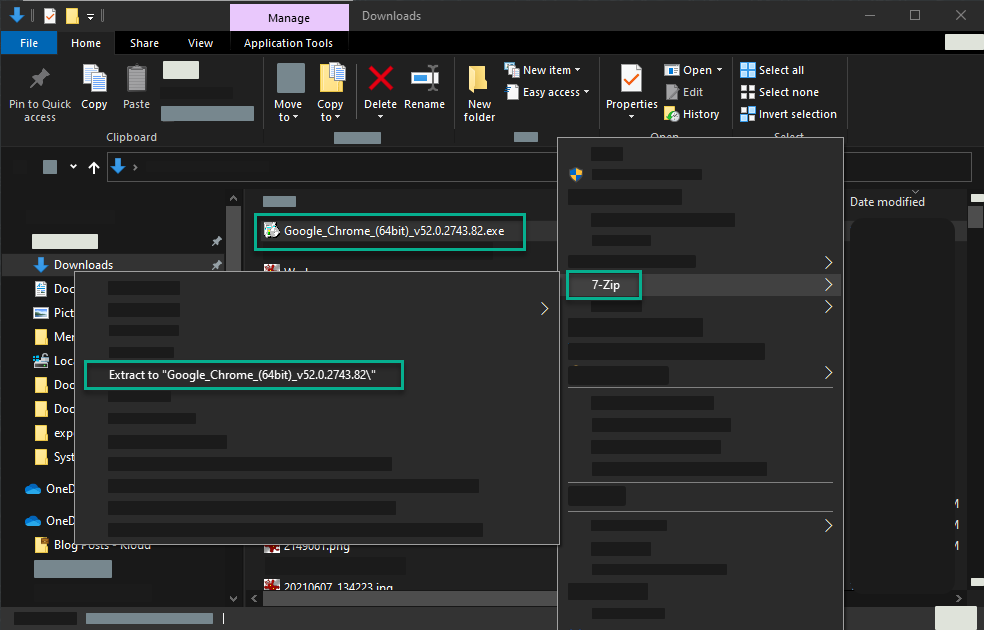Click the address bar path chevron
Viewport: 984px width, 630px height.
(x=135, y=167)
